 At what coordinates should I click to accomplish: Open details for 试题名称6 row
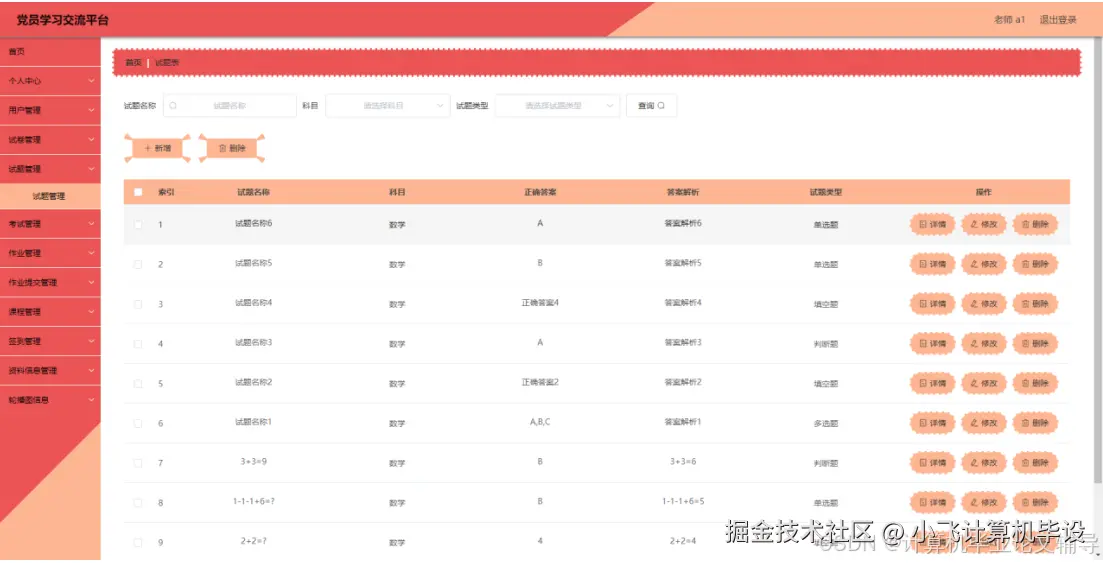coord(932,224)
